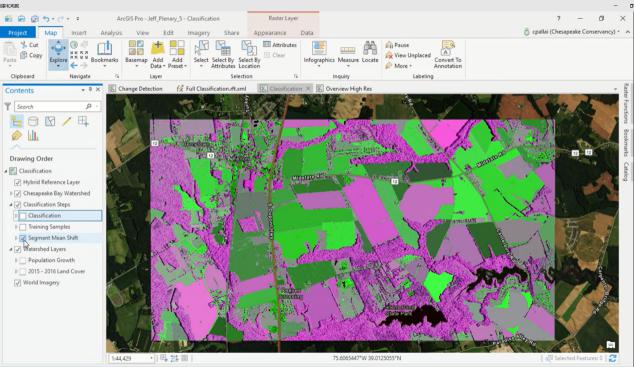Image resolution: width=634 pixels, height=367 pixels.
Task: Click Convert To Annotation
Action: click(x=448, y=54)
